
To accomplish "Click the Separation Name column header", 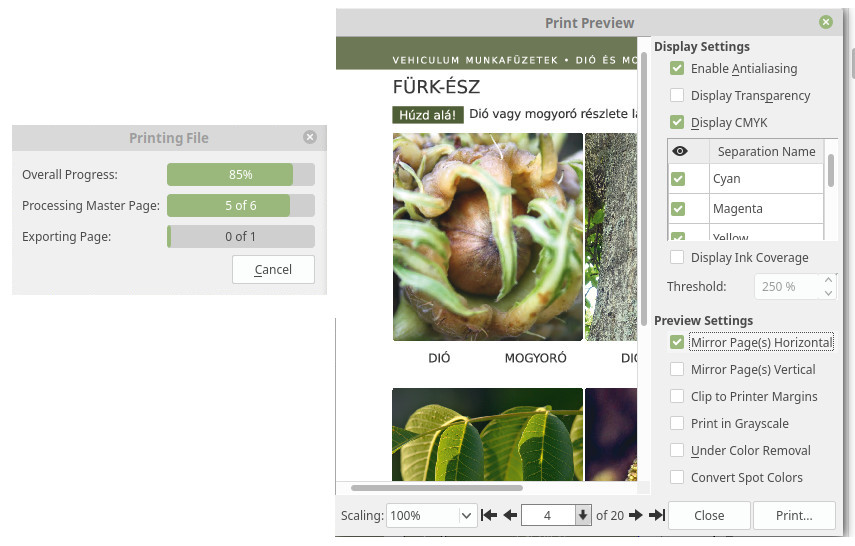I will 766,151.
